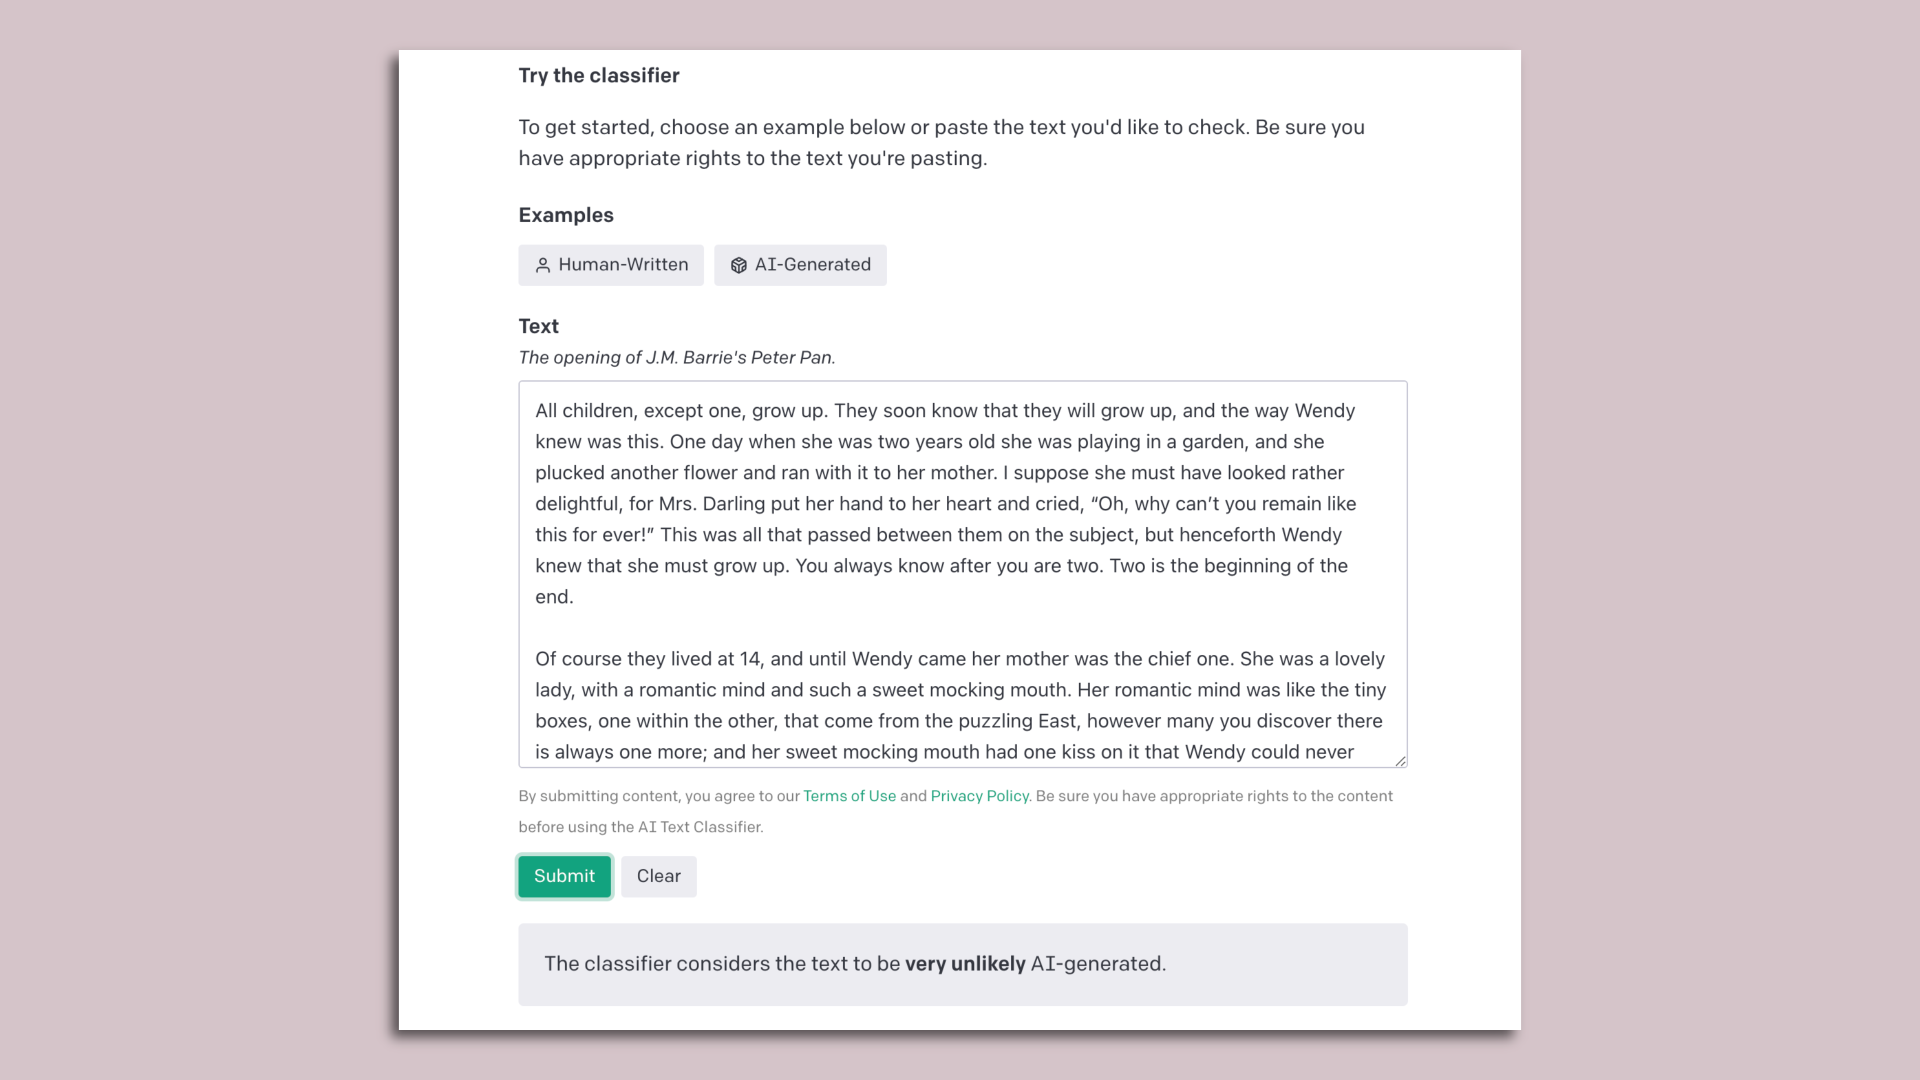The width and height of the screenshot is (1920, 1080).
Task: Open the Terms of Use link
Action: (x=849, y=796)
